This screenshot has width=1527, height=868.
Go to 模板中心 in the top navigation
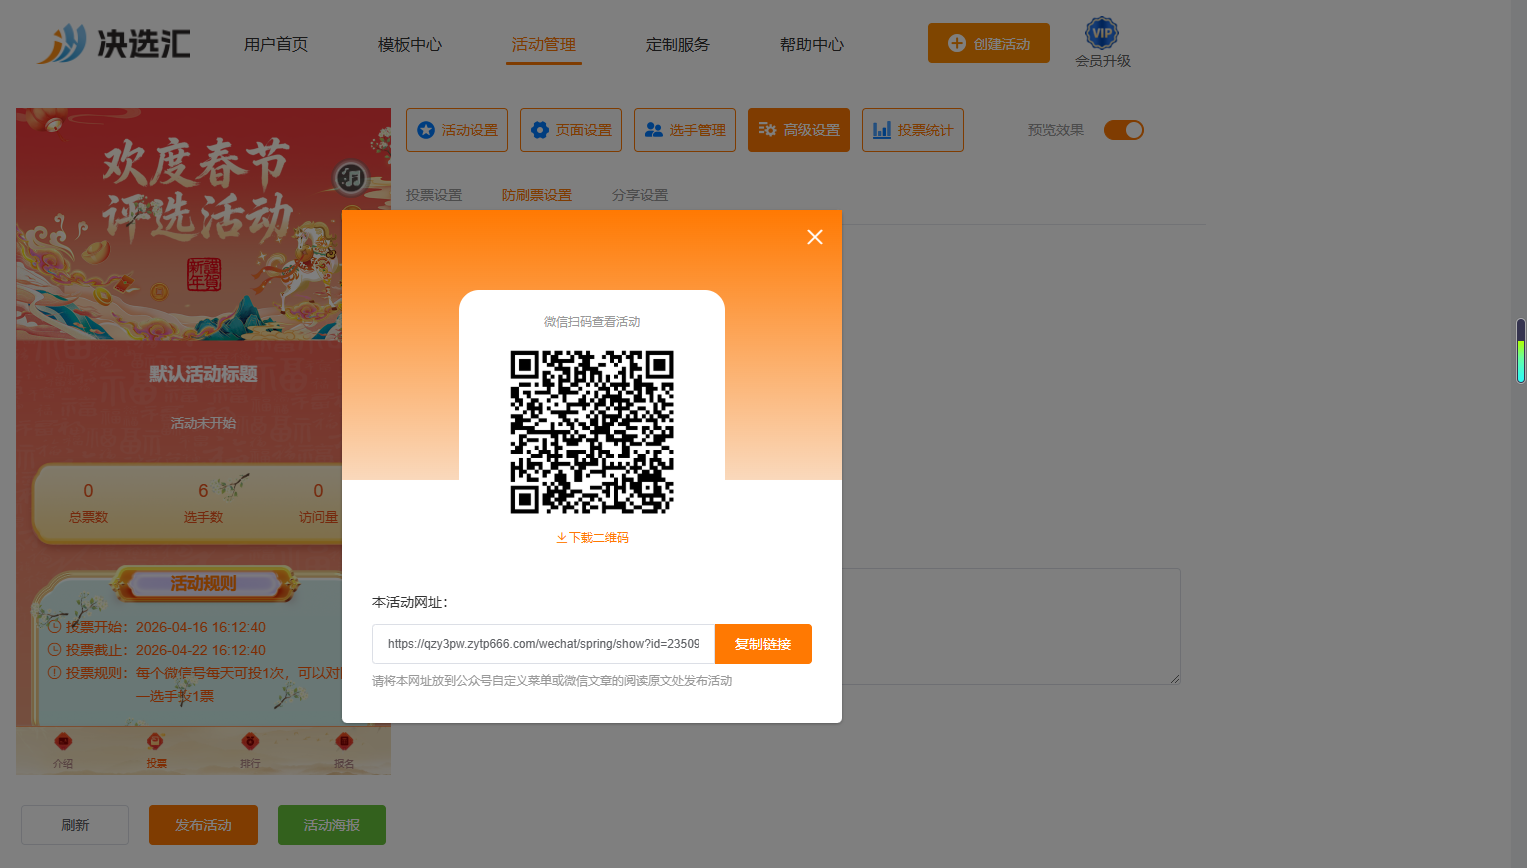coord(410,45)
